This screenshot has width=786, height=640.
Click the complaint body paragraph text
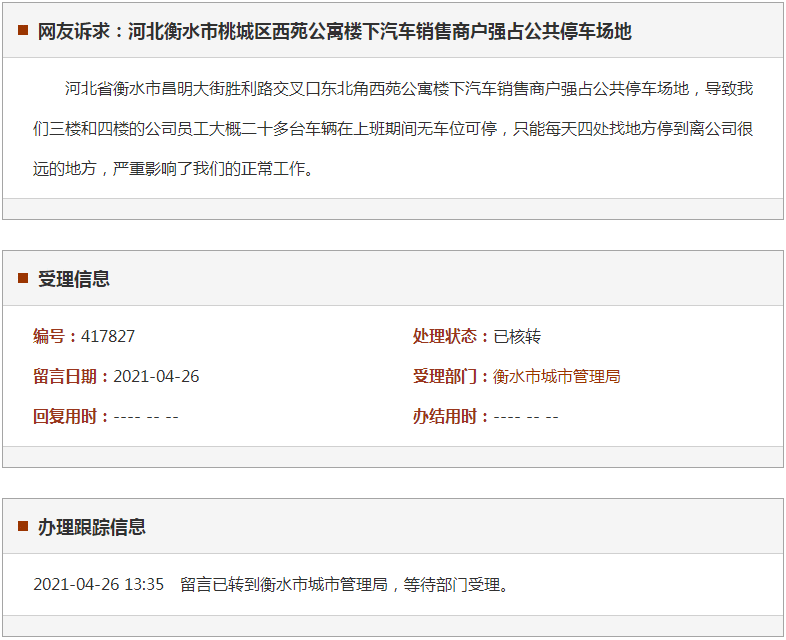pyautogui.click(x=392, y=128)
